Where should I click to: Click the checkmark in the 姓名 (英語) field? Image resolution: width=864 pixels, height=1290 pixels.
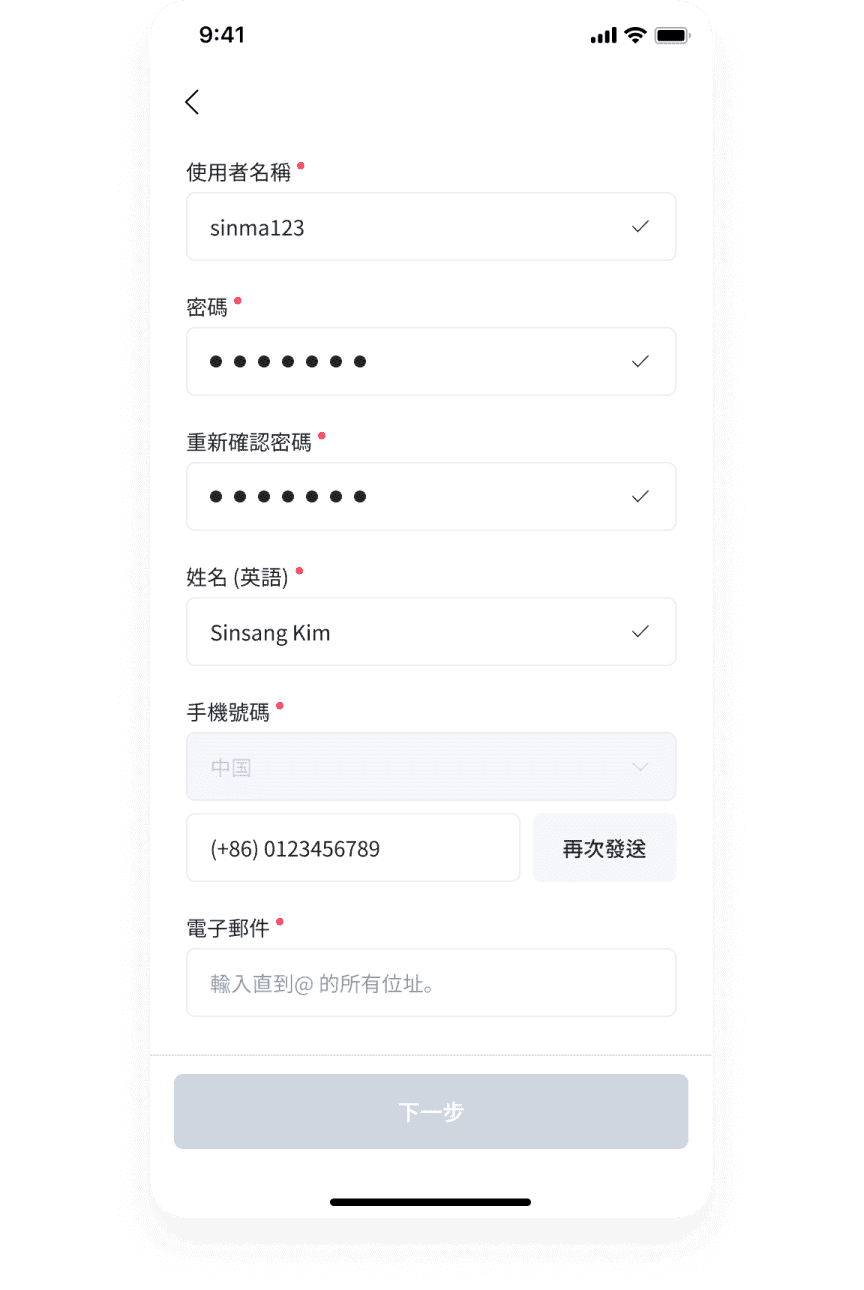tap(640, 632)
